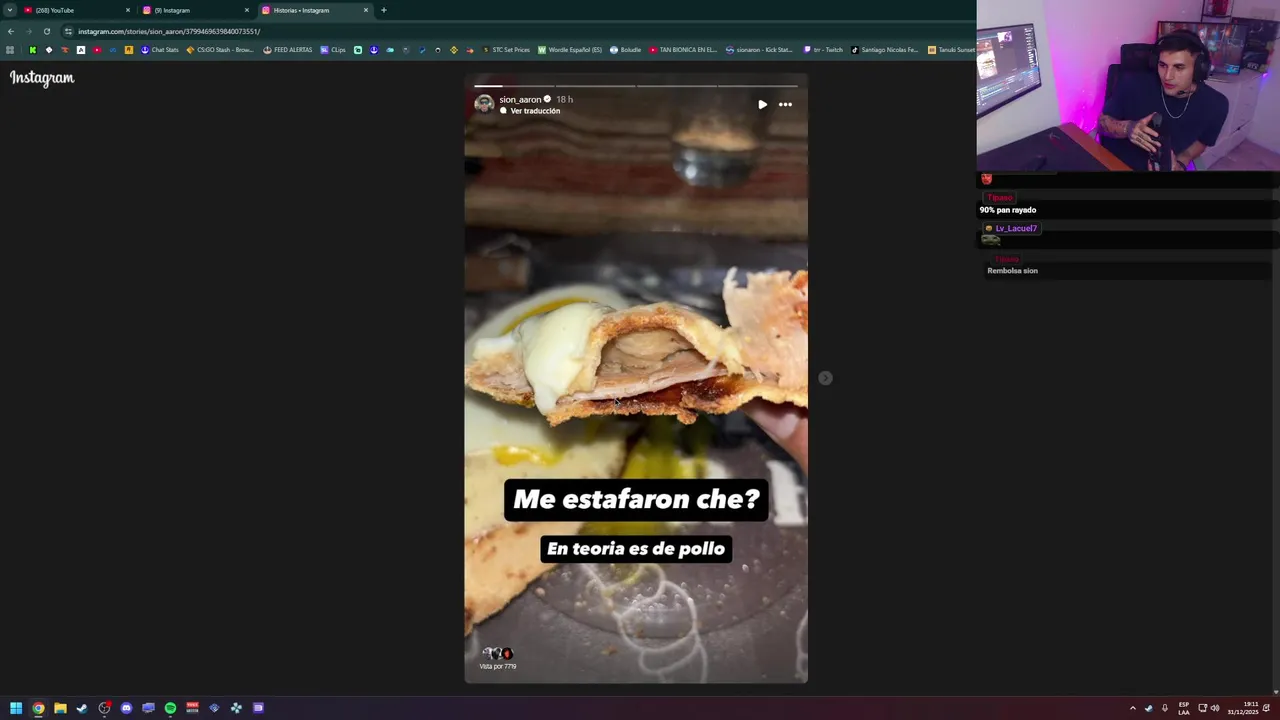Open the ESP LAA language switcher

(x=1184, y=708)
